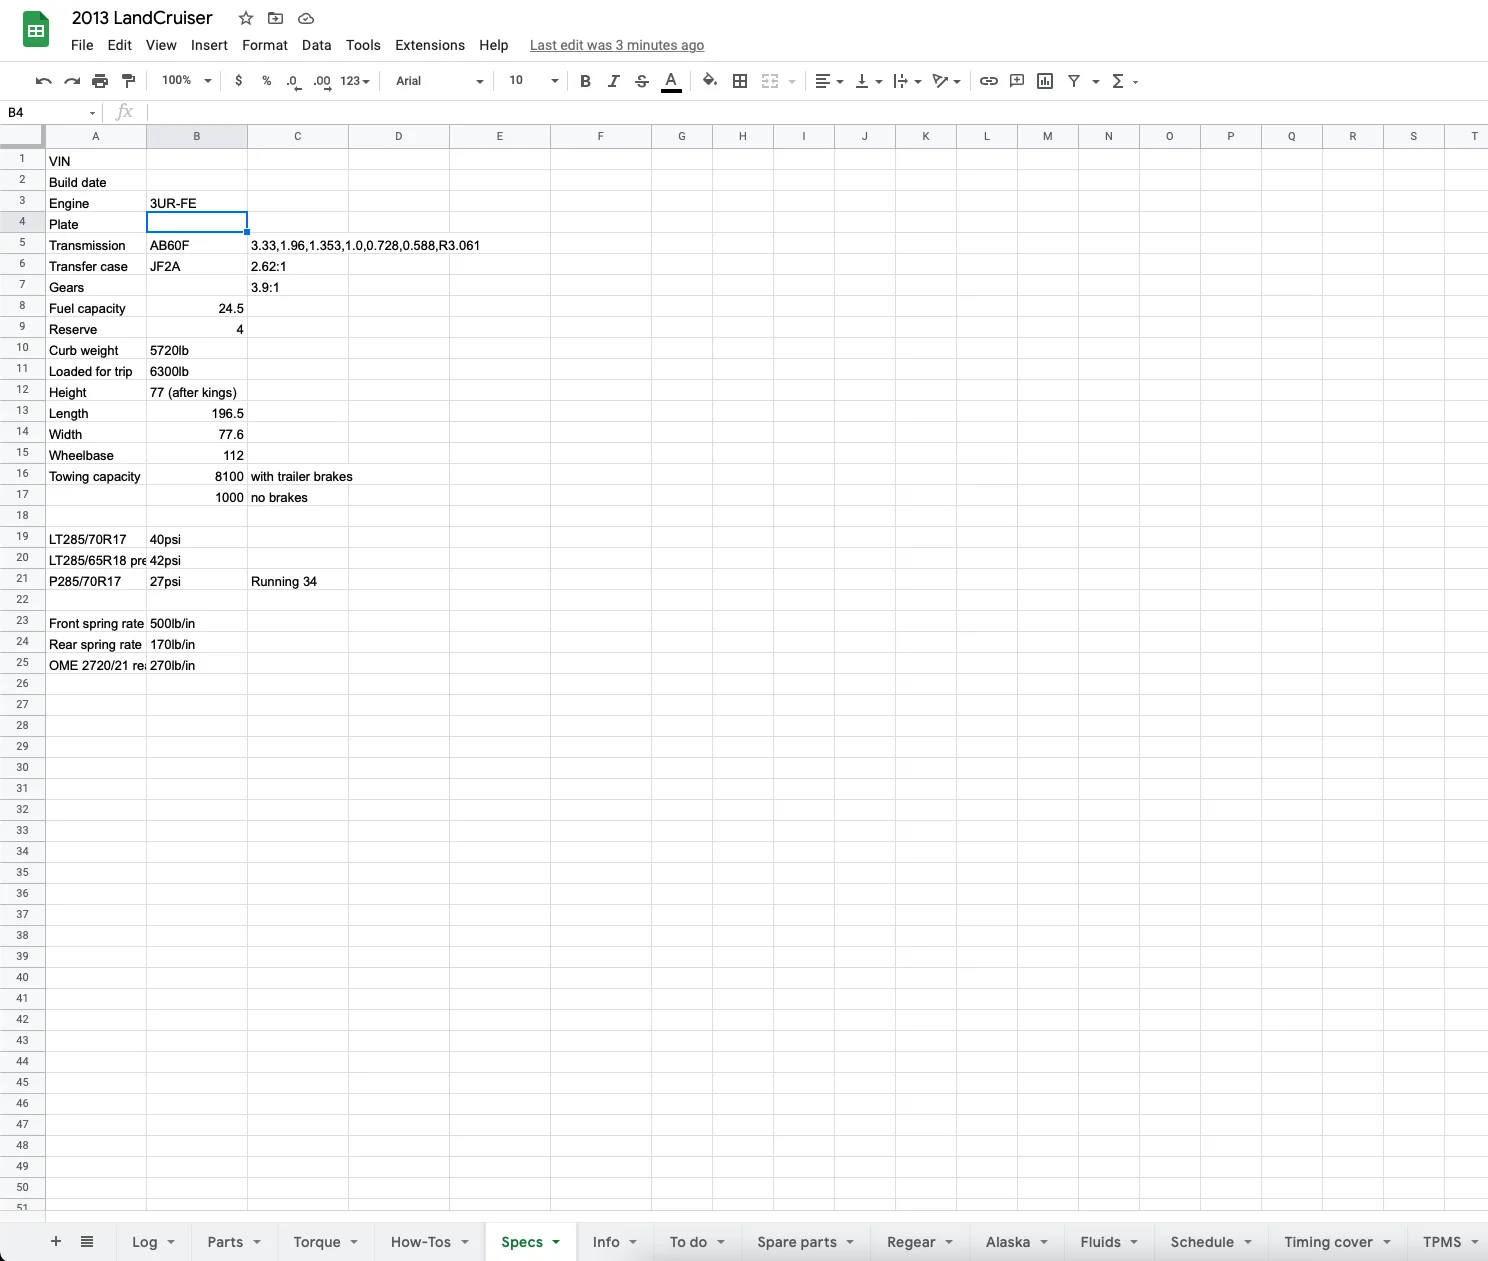This screenshot has height=1261, width=1488.
Task: Open the Data menu
Action: click(x=316, y=45)
